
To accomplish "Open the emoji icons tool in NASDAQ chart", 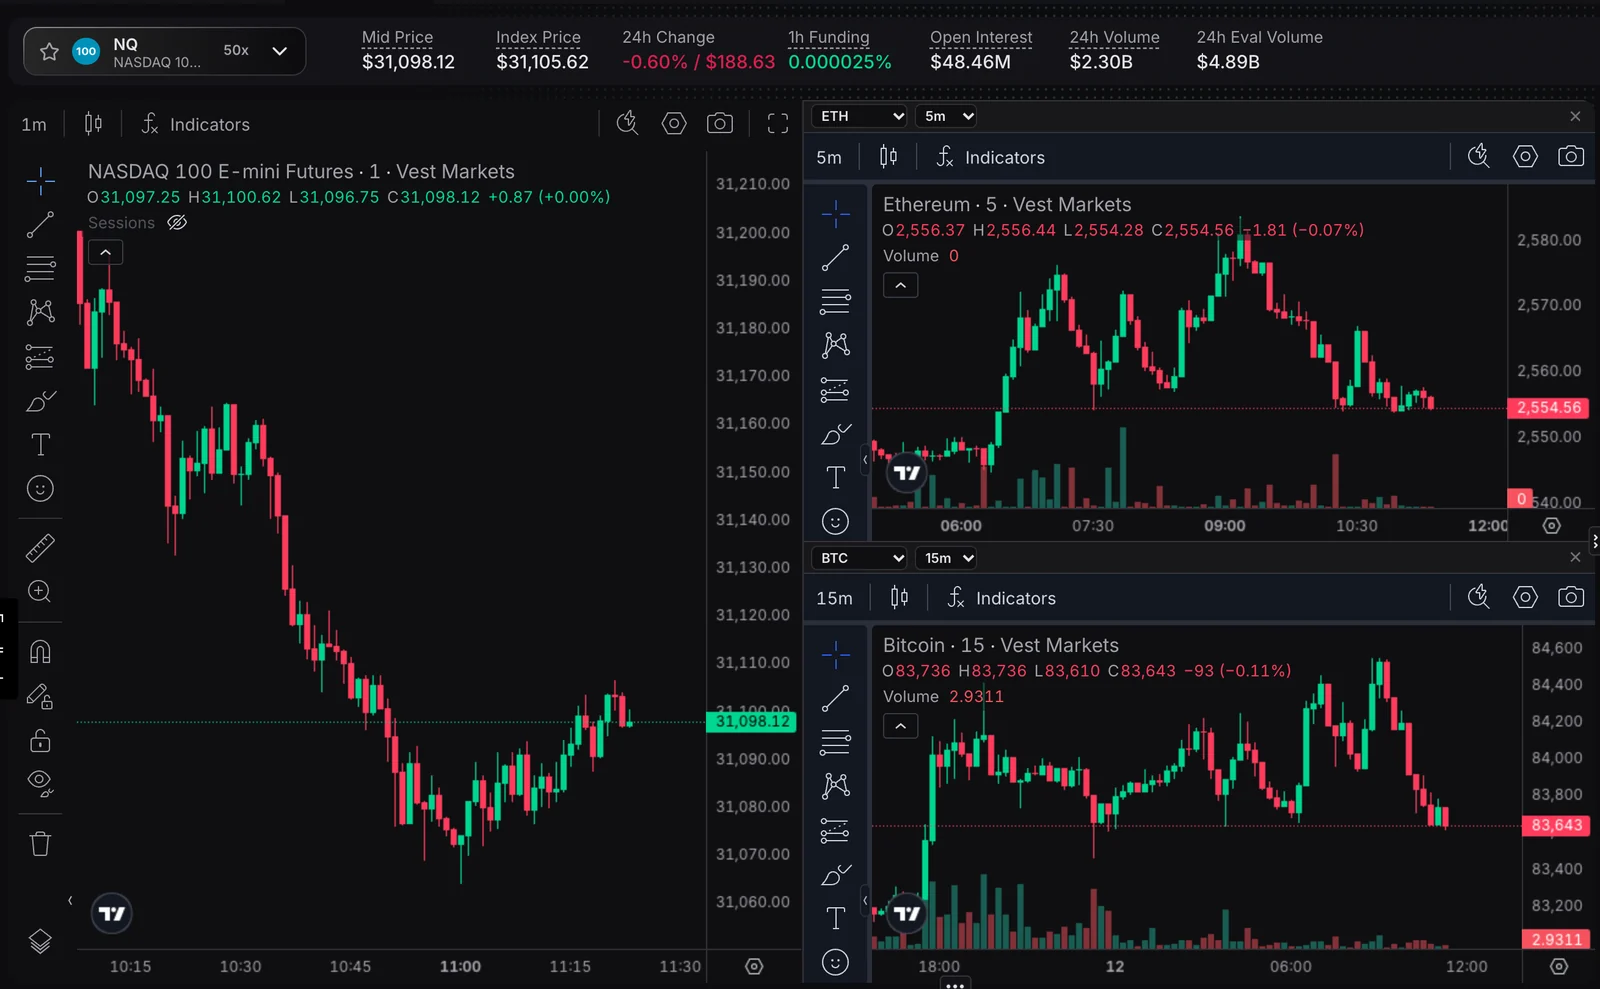I will coord(40,489).
